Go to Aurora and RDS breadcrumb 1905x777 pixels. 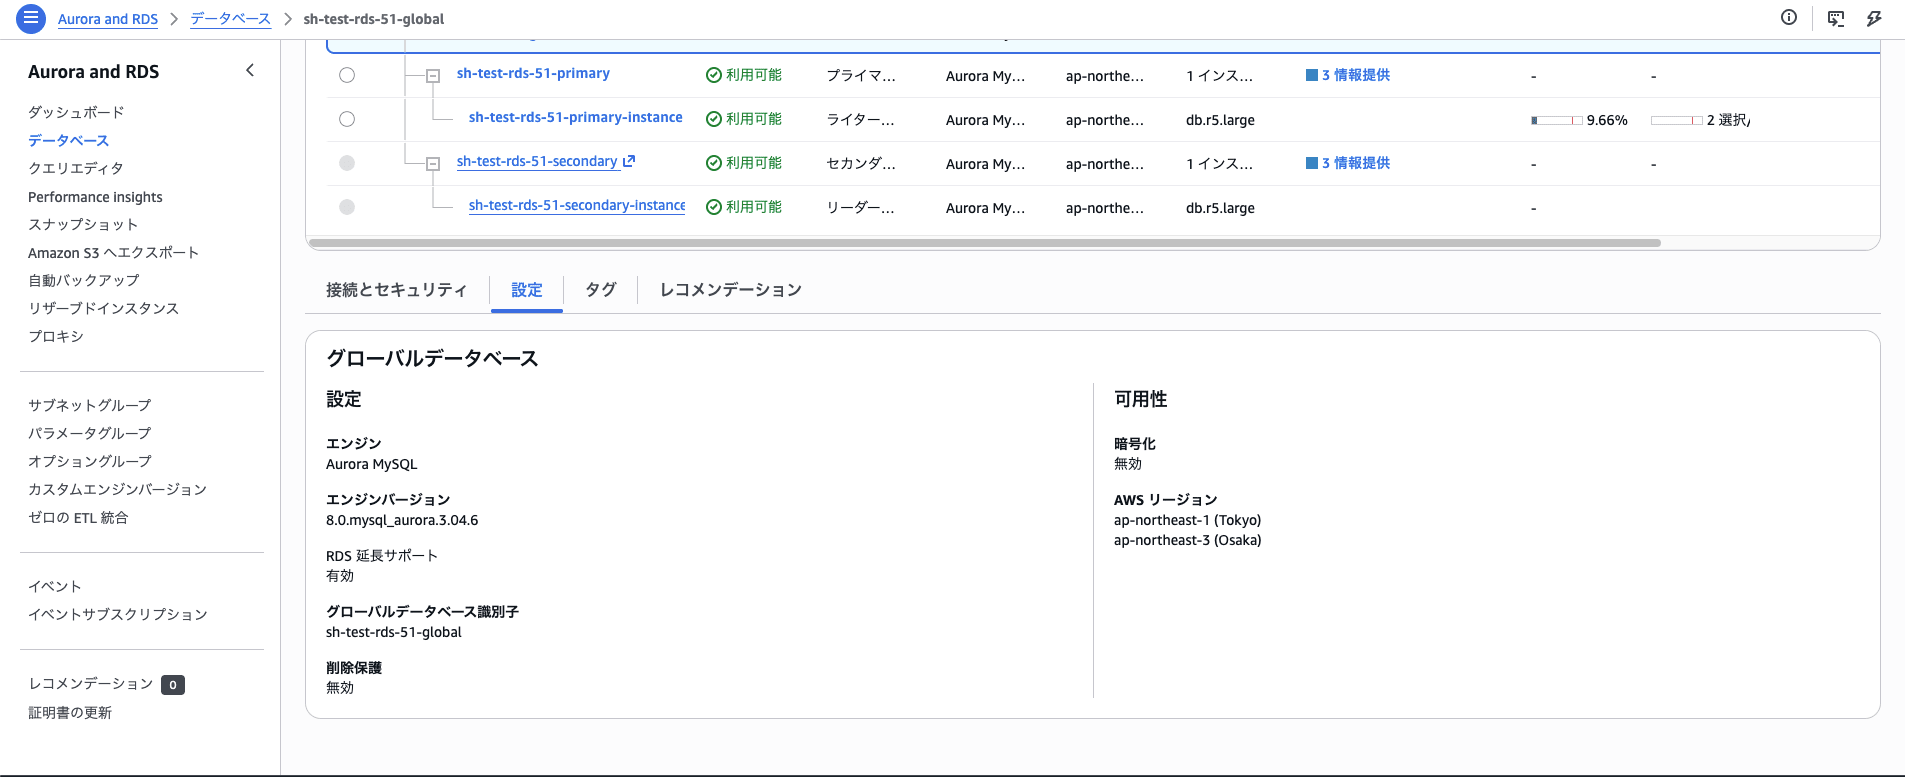click(108, 19)
